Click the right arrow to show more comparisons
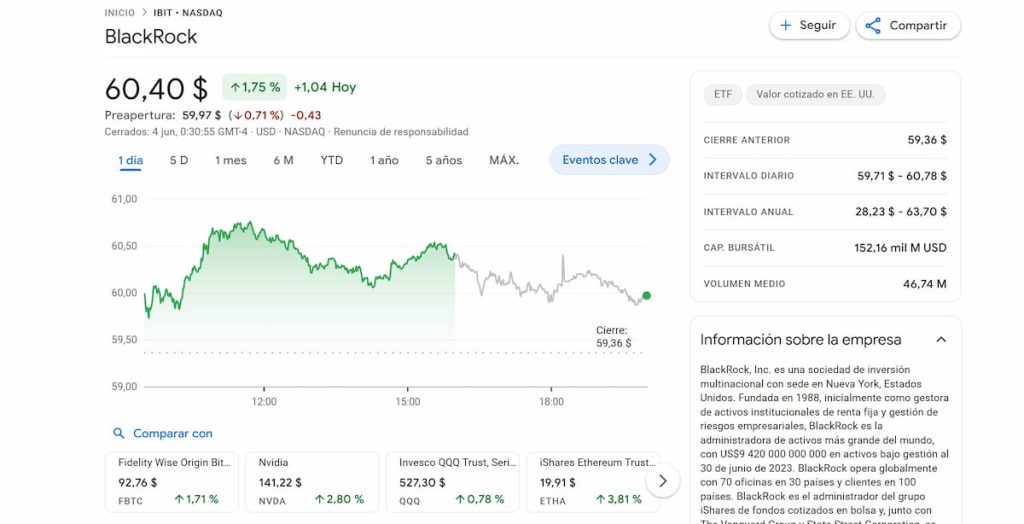The height and width of the screenshot is (524, 1024). click(x=663, y=482)
